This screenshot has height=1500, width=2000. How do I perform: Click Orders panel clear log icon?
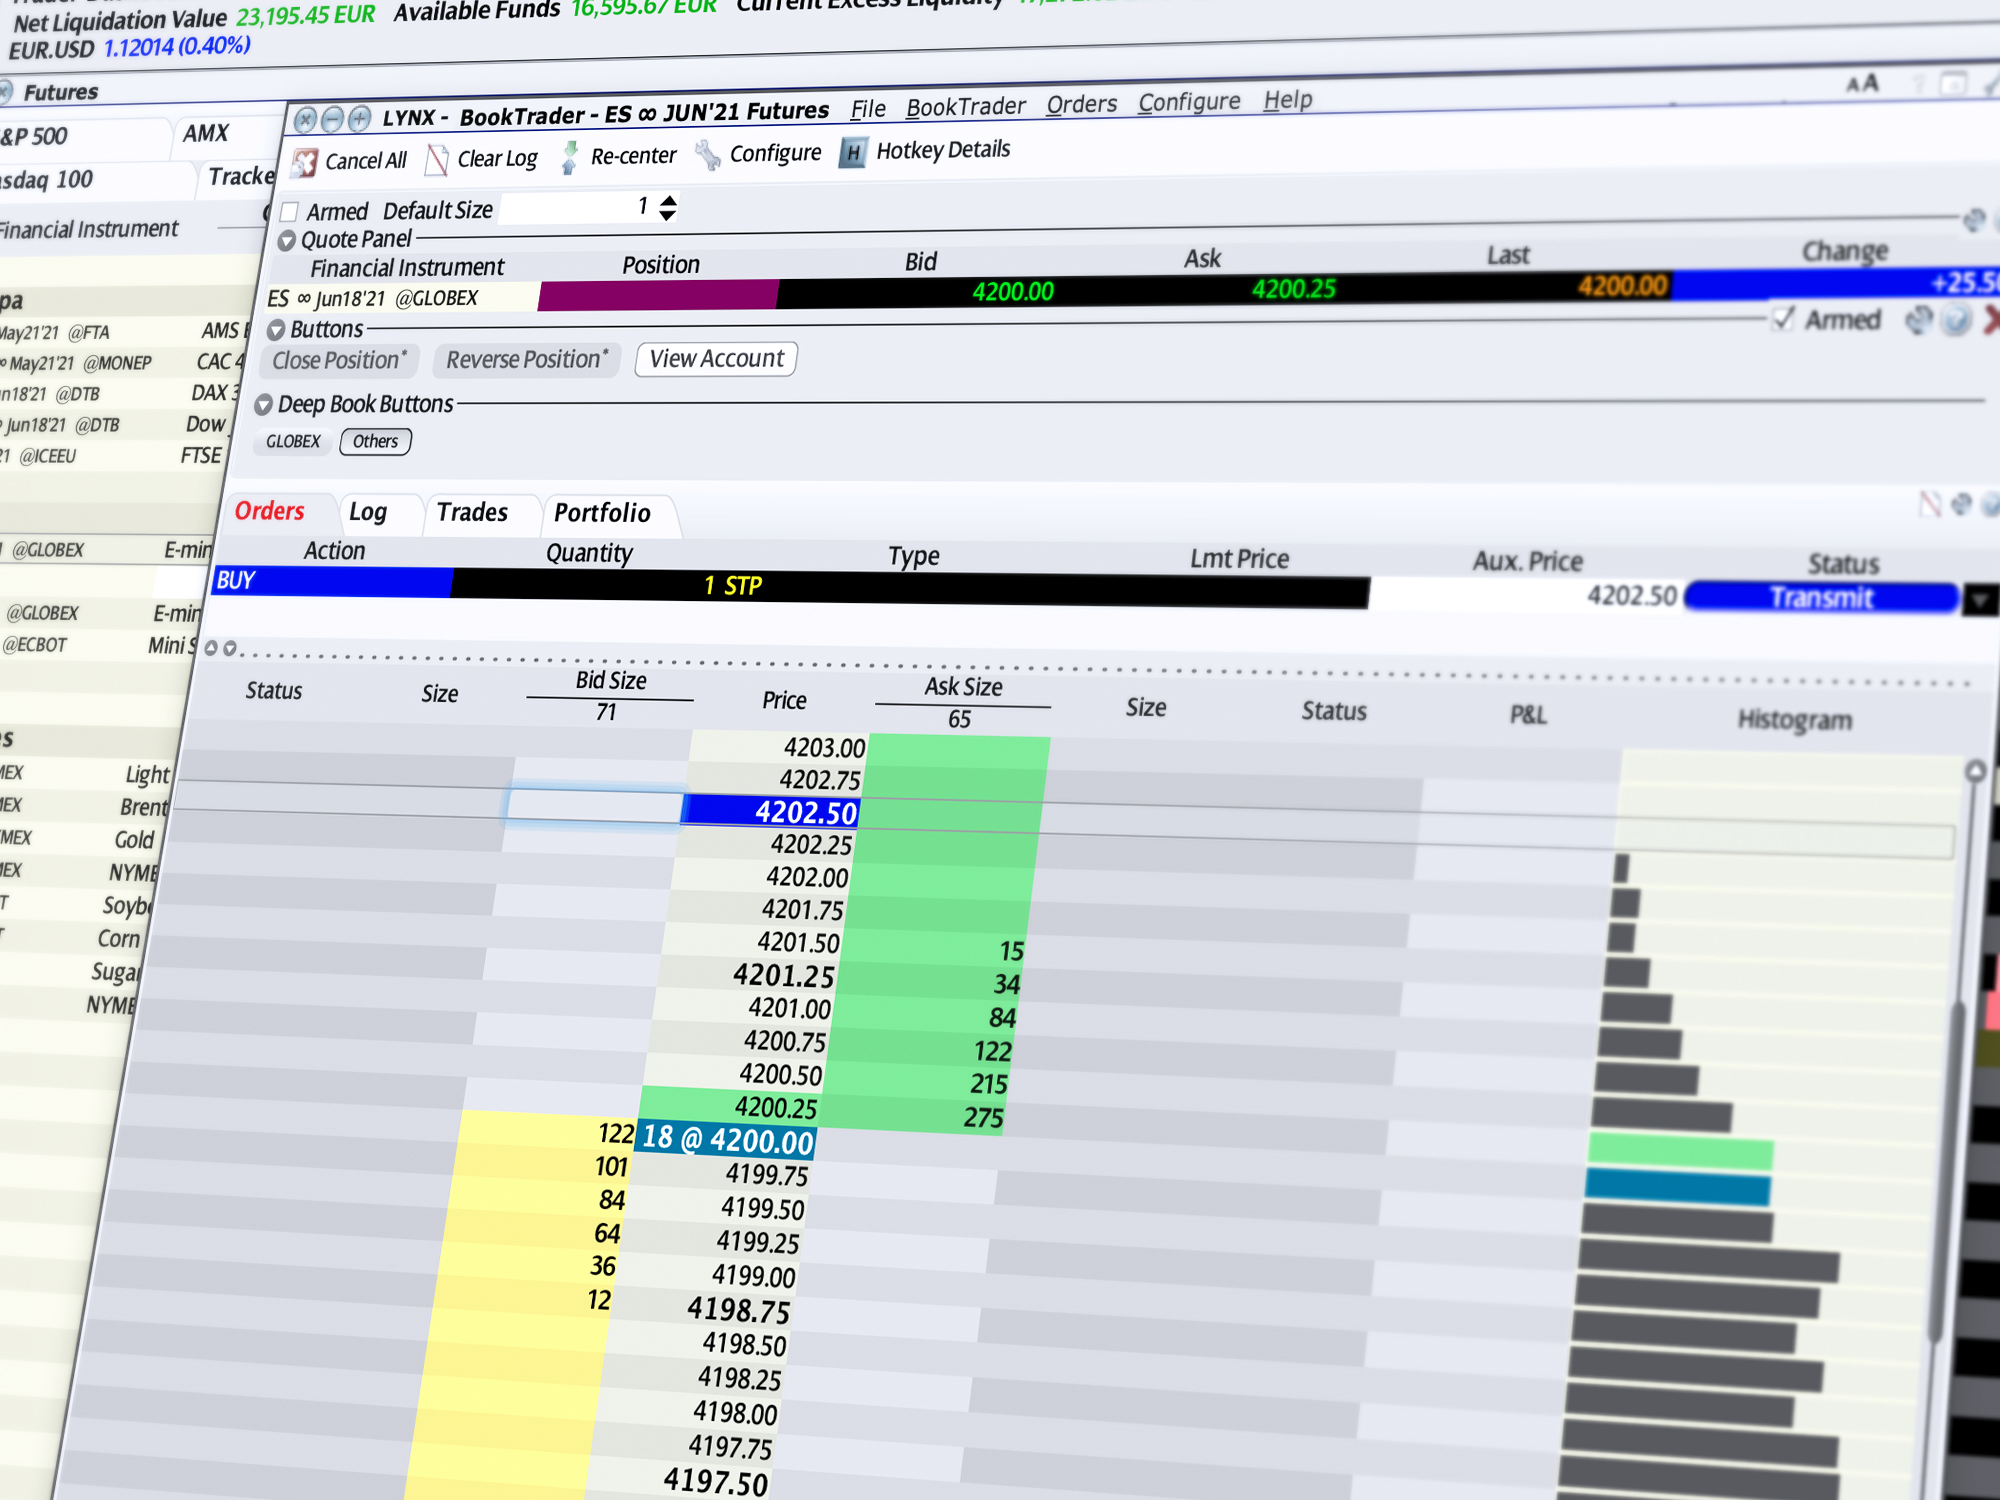coord(1930,504)
